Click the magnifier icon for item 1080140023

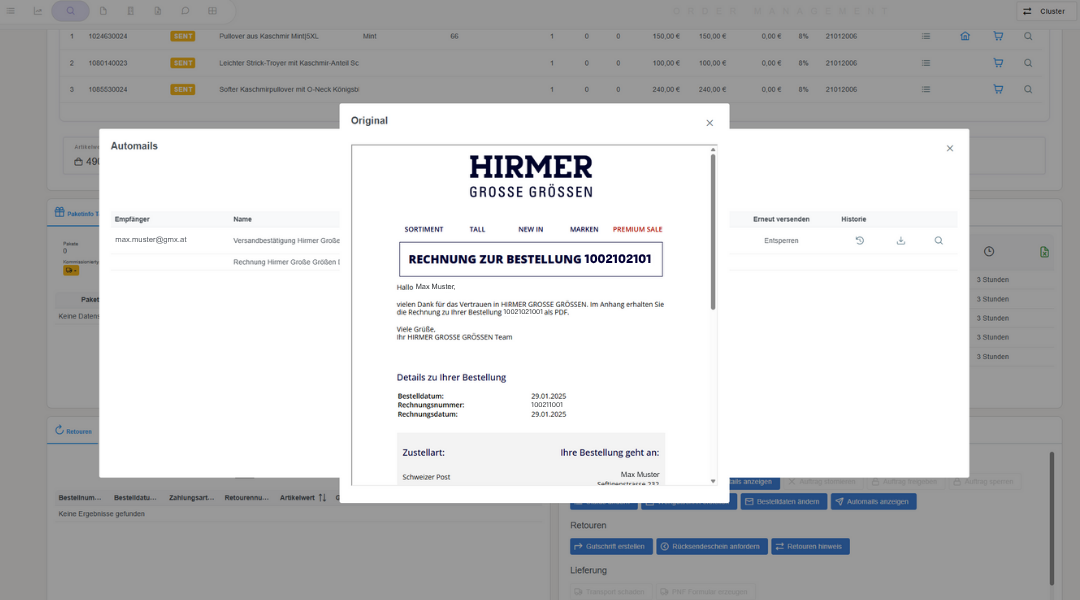[1028, 63]
